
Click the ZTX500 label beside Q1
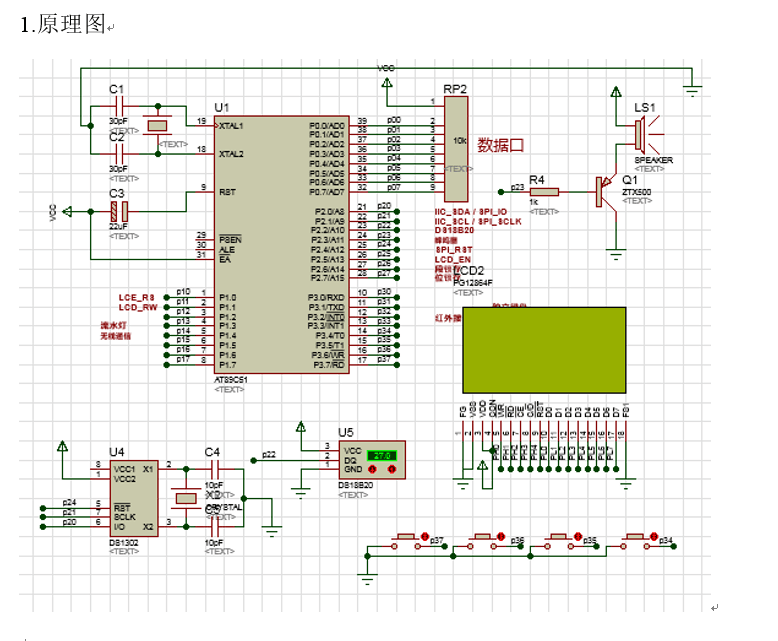(637, 192)
